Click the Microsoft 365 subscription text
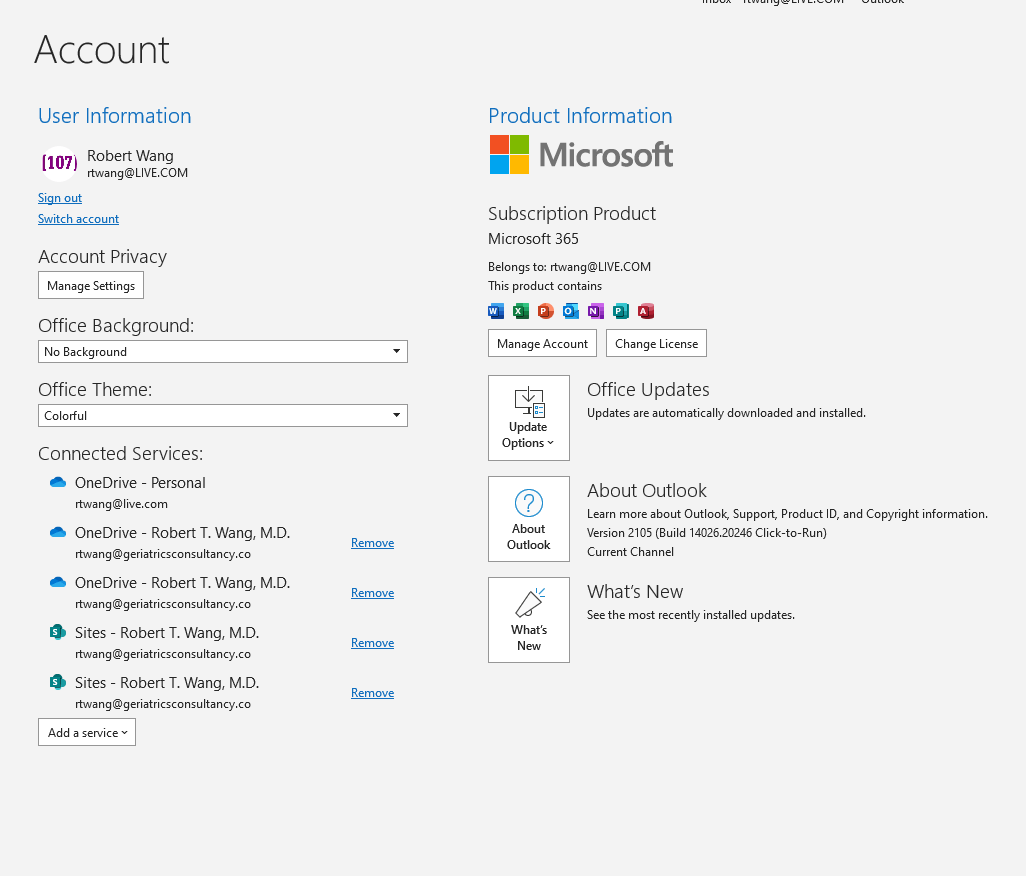 (533, 239)
